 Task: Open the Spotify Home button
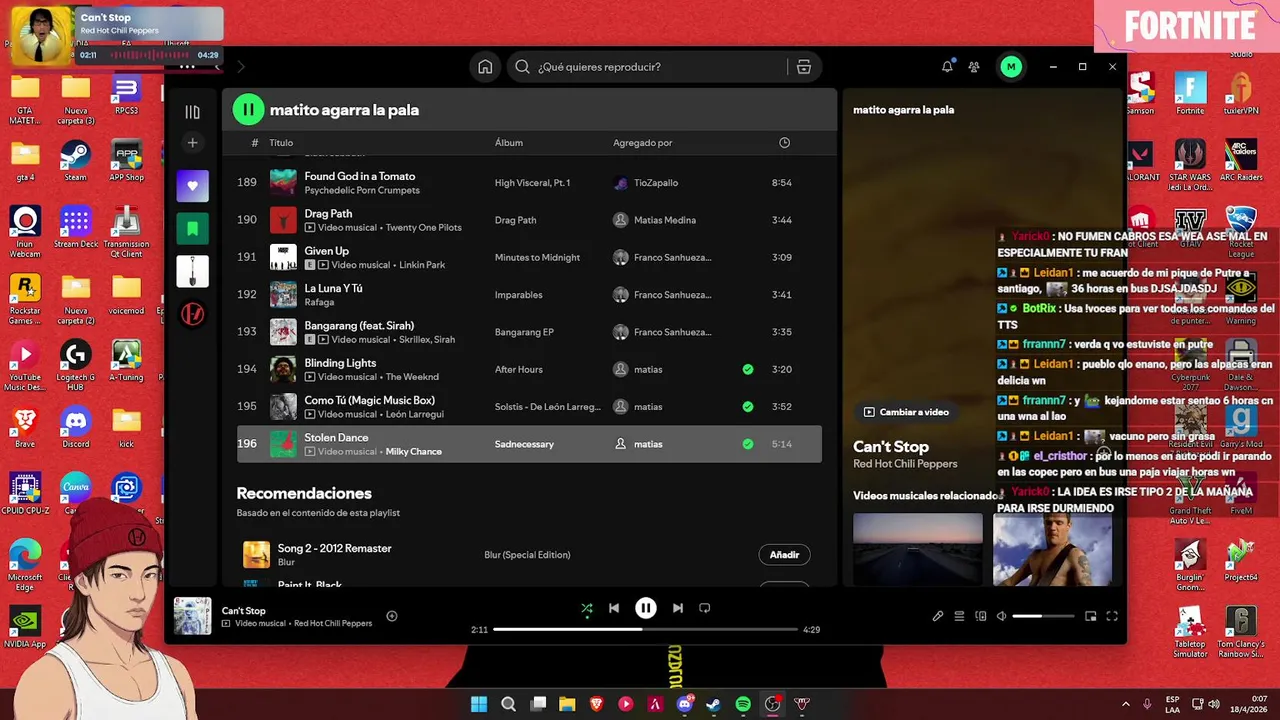click(x=485, y=67)
